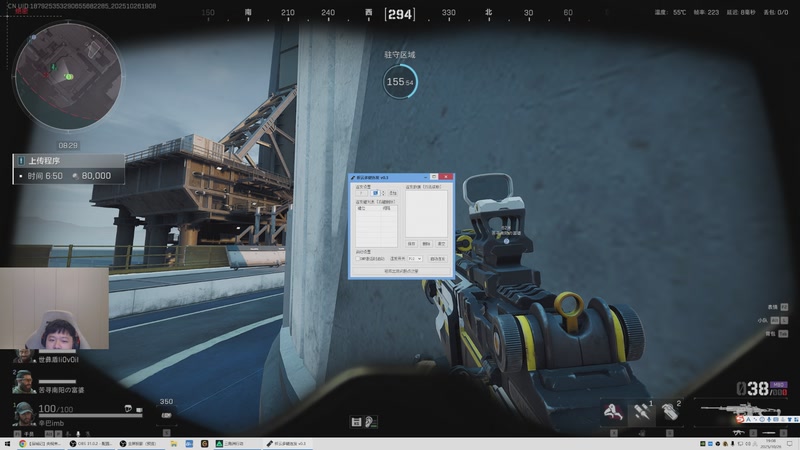Click the microphone icon on the Sogou IME bar

[769, 419]
